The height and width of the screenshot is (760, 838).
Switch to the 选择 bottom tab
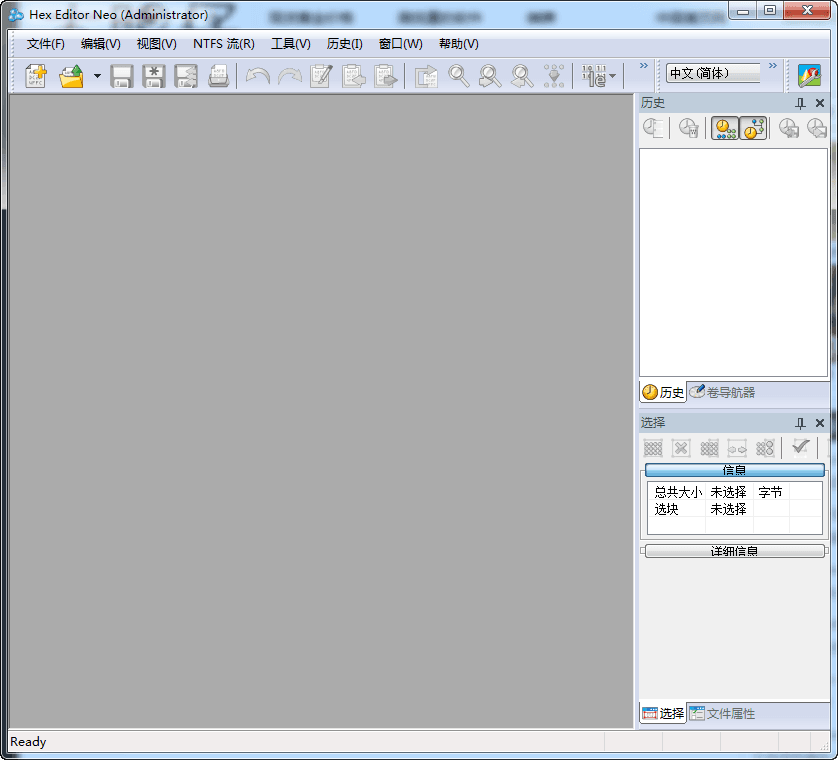(x=663, y=714)
